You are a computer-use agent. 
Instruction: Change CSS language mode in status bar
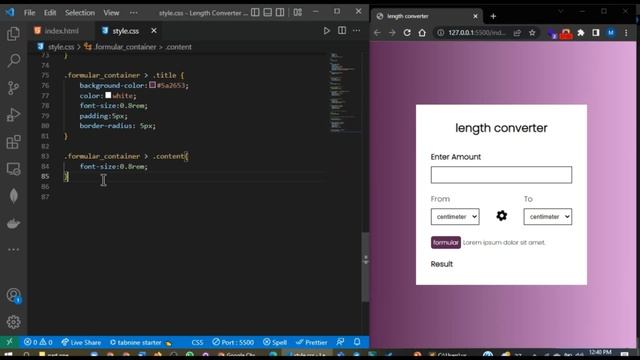point(197,342)
